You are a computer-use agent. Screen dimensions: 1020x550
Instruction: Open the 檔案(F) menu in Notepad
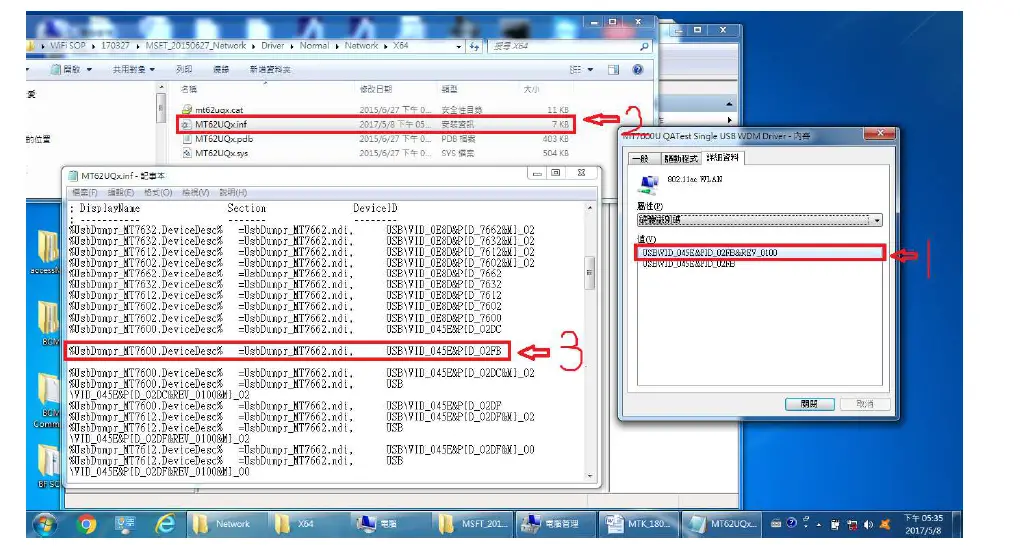(x=85, y=193)
